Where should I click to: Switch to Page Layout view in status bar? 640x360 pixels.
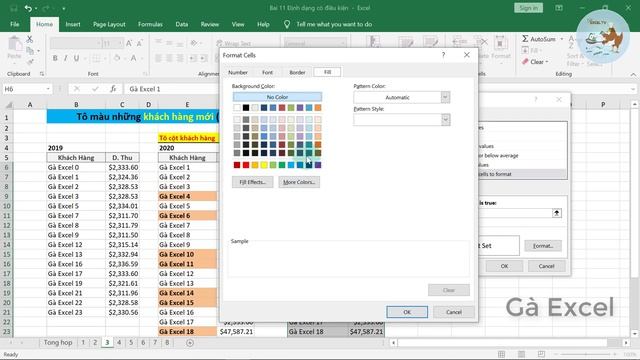[521, 354]
